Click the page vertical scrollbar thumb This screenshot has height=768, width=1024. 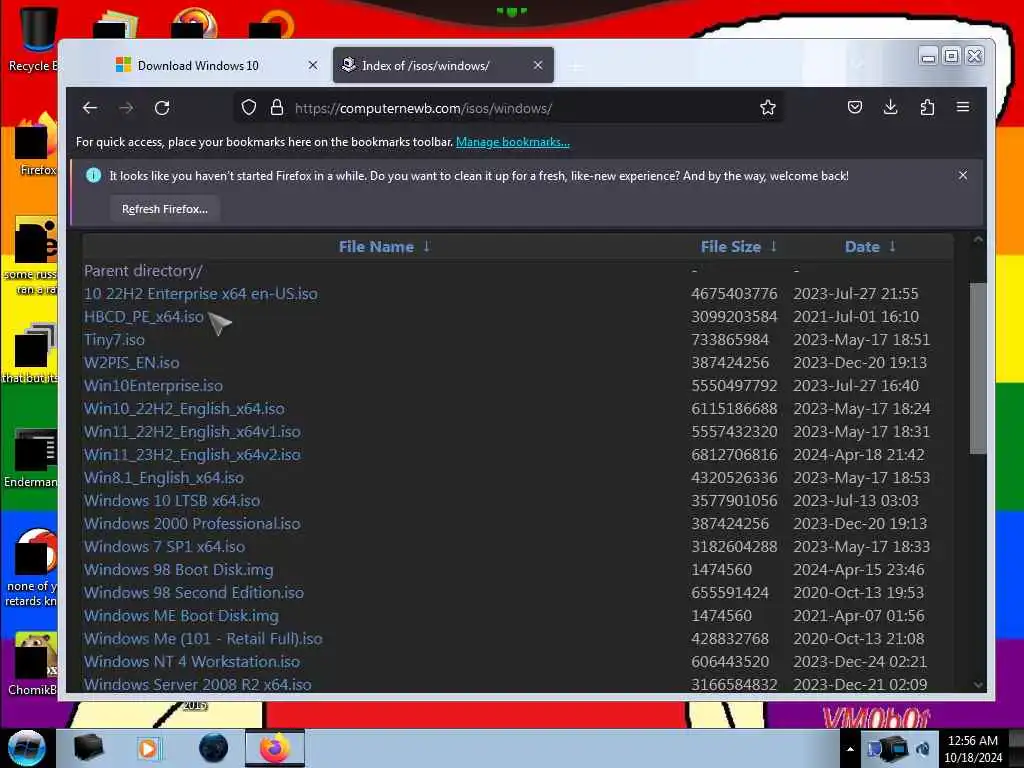pyautogui.click(x=978, y=368)
